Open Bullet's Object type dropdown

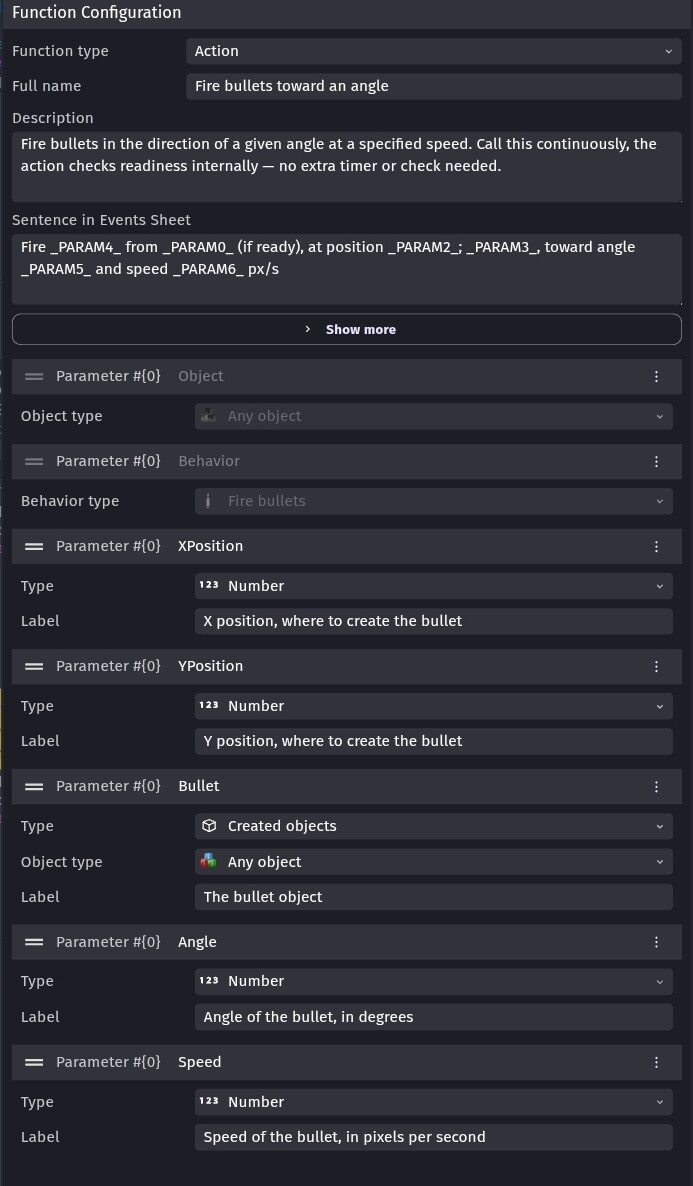(x=433, y=862)
